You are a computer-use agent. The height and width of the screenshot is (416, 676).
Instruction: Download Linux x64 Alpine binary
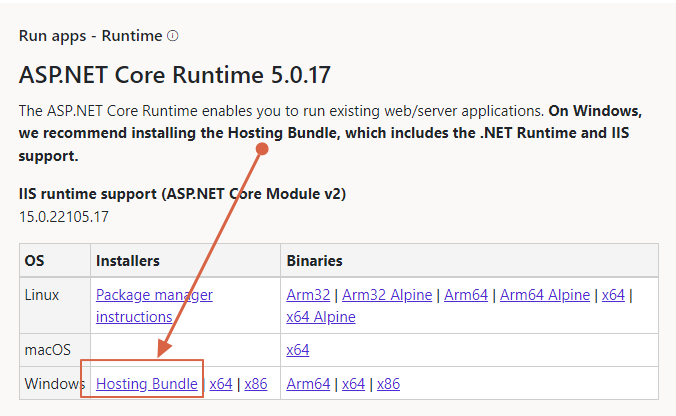[321, 317]
